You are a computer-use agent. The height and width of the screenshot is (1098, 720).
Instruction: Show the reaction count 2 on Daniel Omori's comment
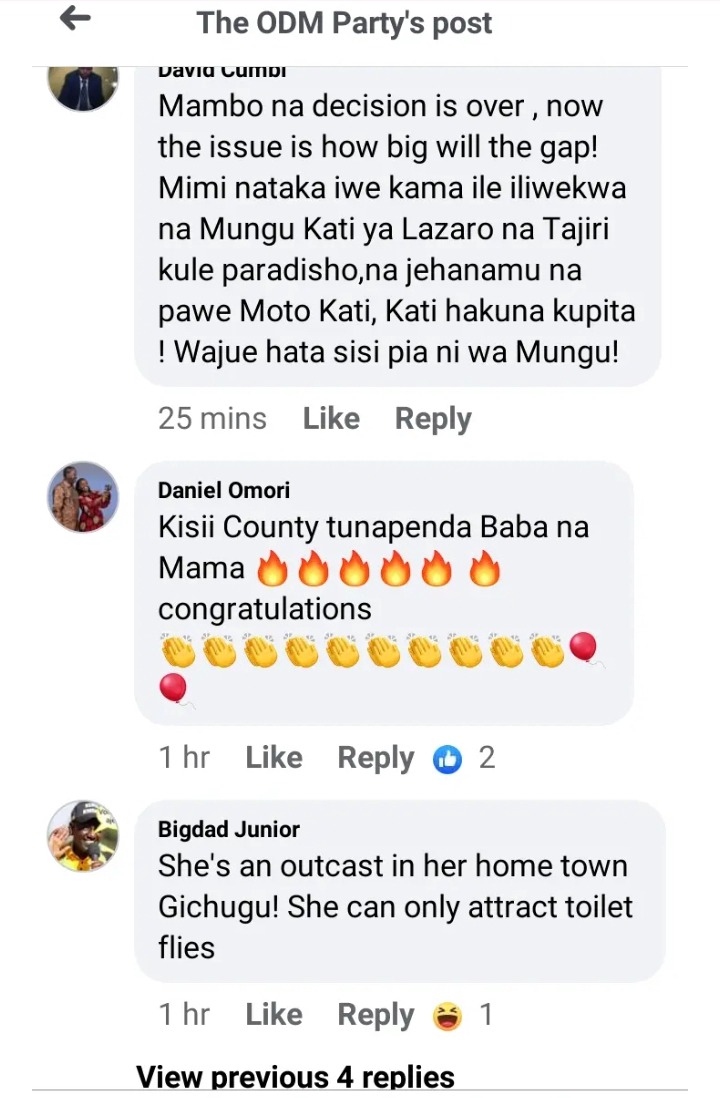(487, 758)
